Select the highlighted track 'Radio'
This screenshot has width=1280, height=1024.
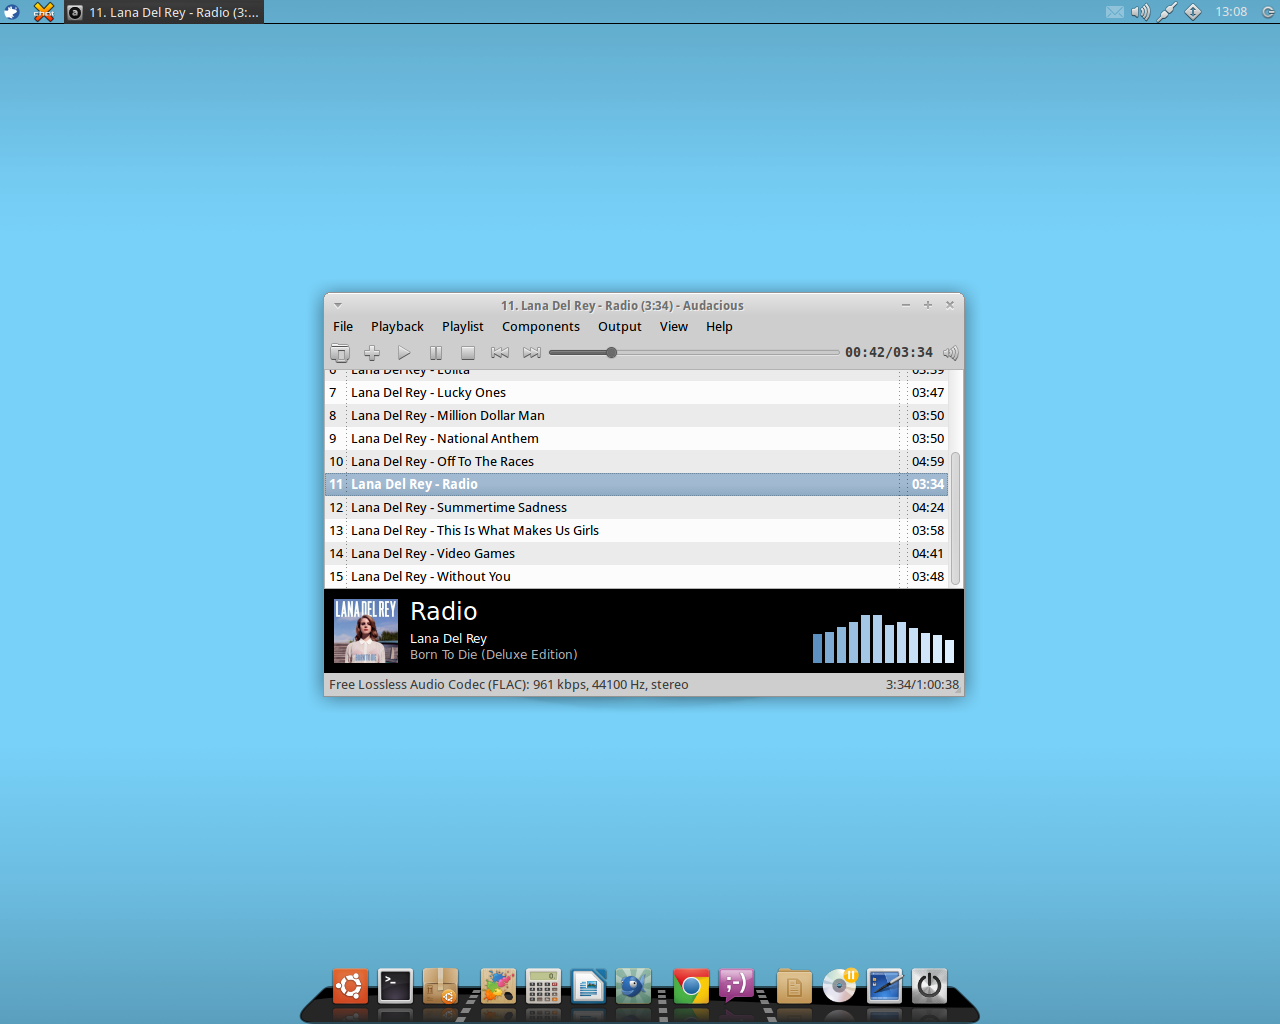point(636,484)
